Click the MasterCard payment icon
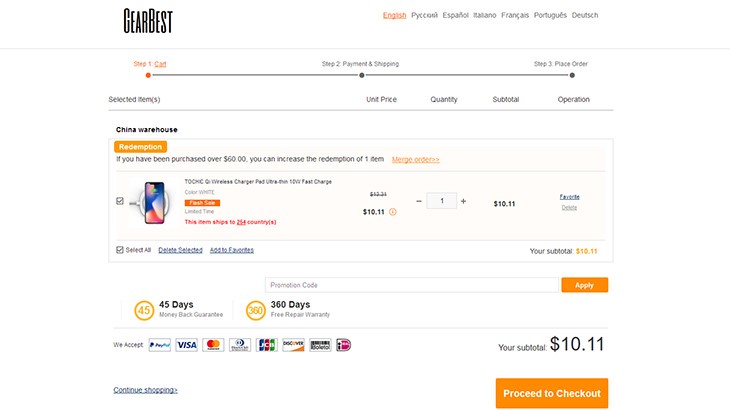This screenshot has height=410, width=730. point(213,345)
